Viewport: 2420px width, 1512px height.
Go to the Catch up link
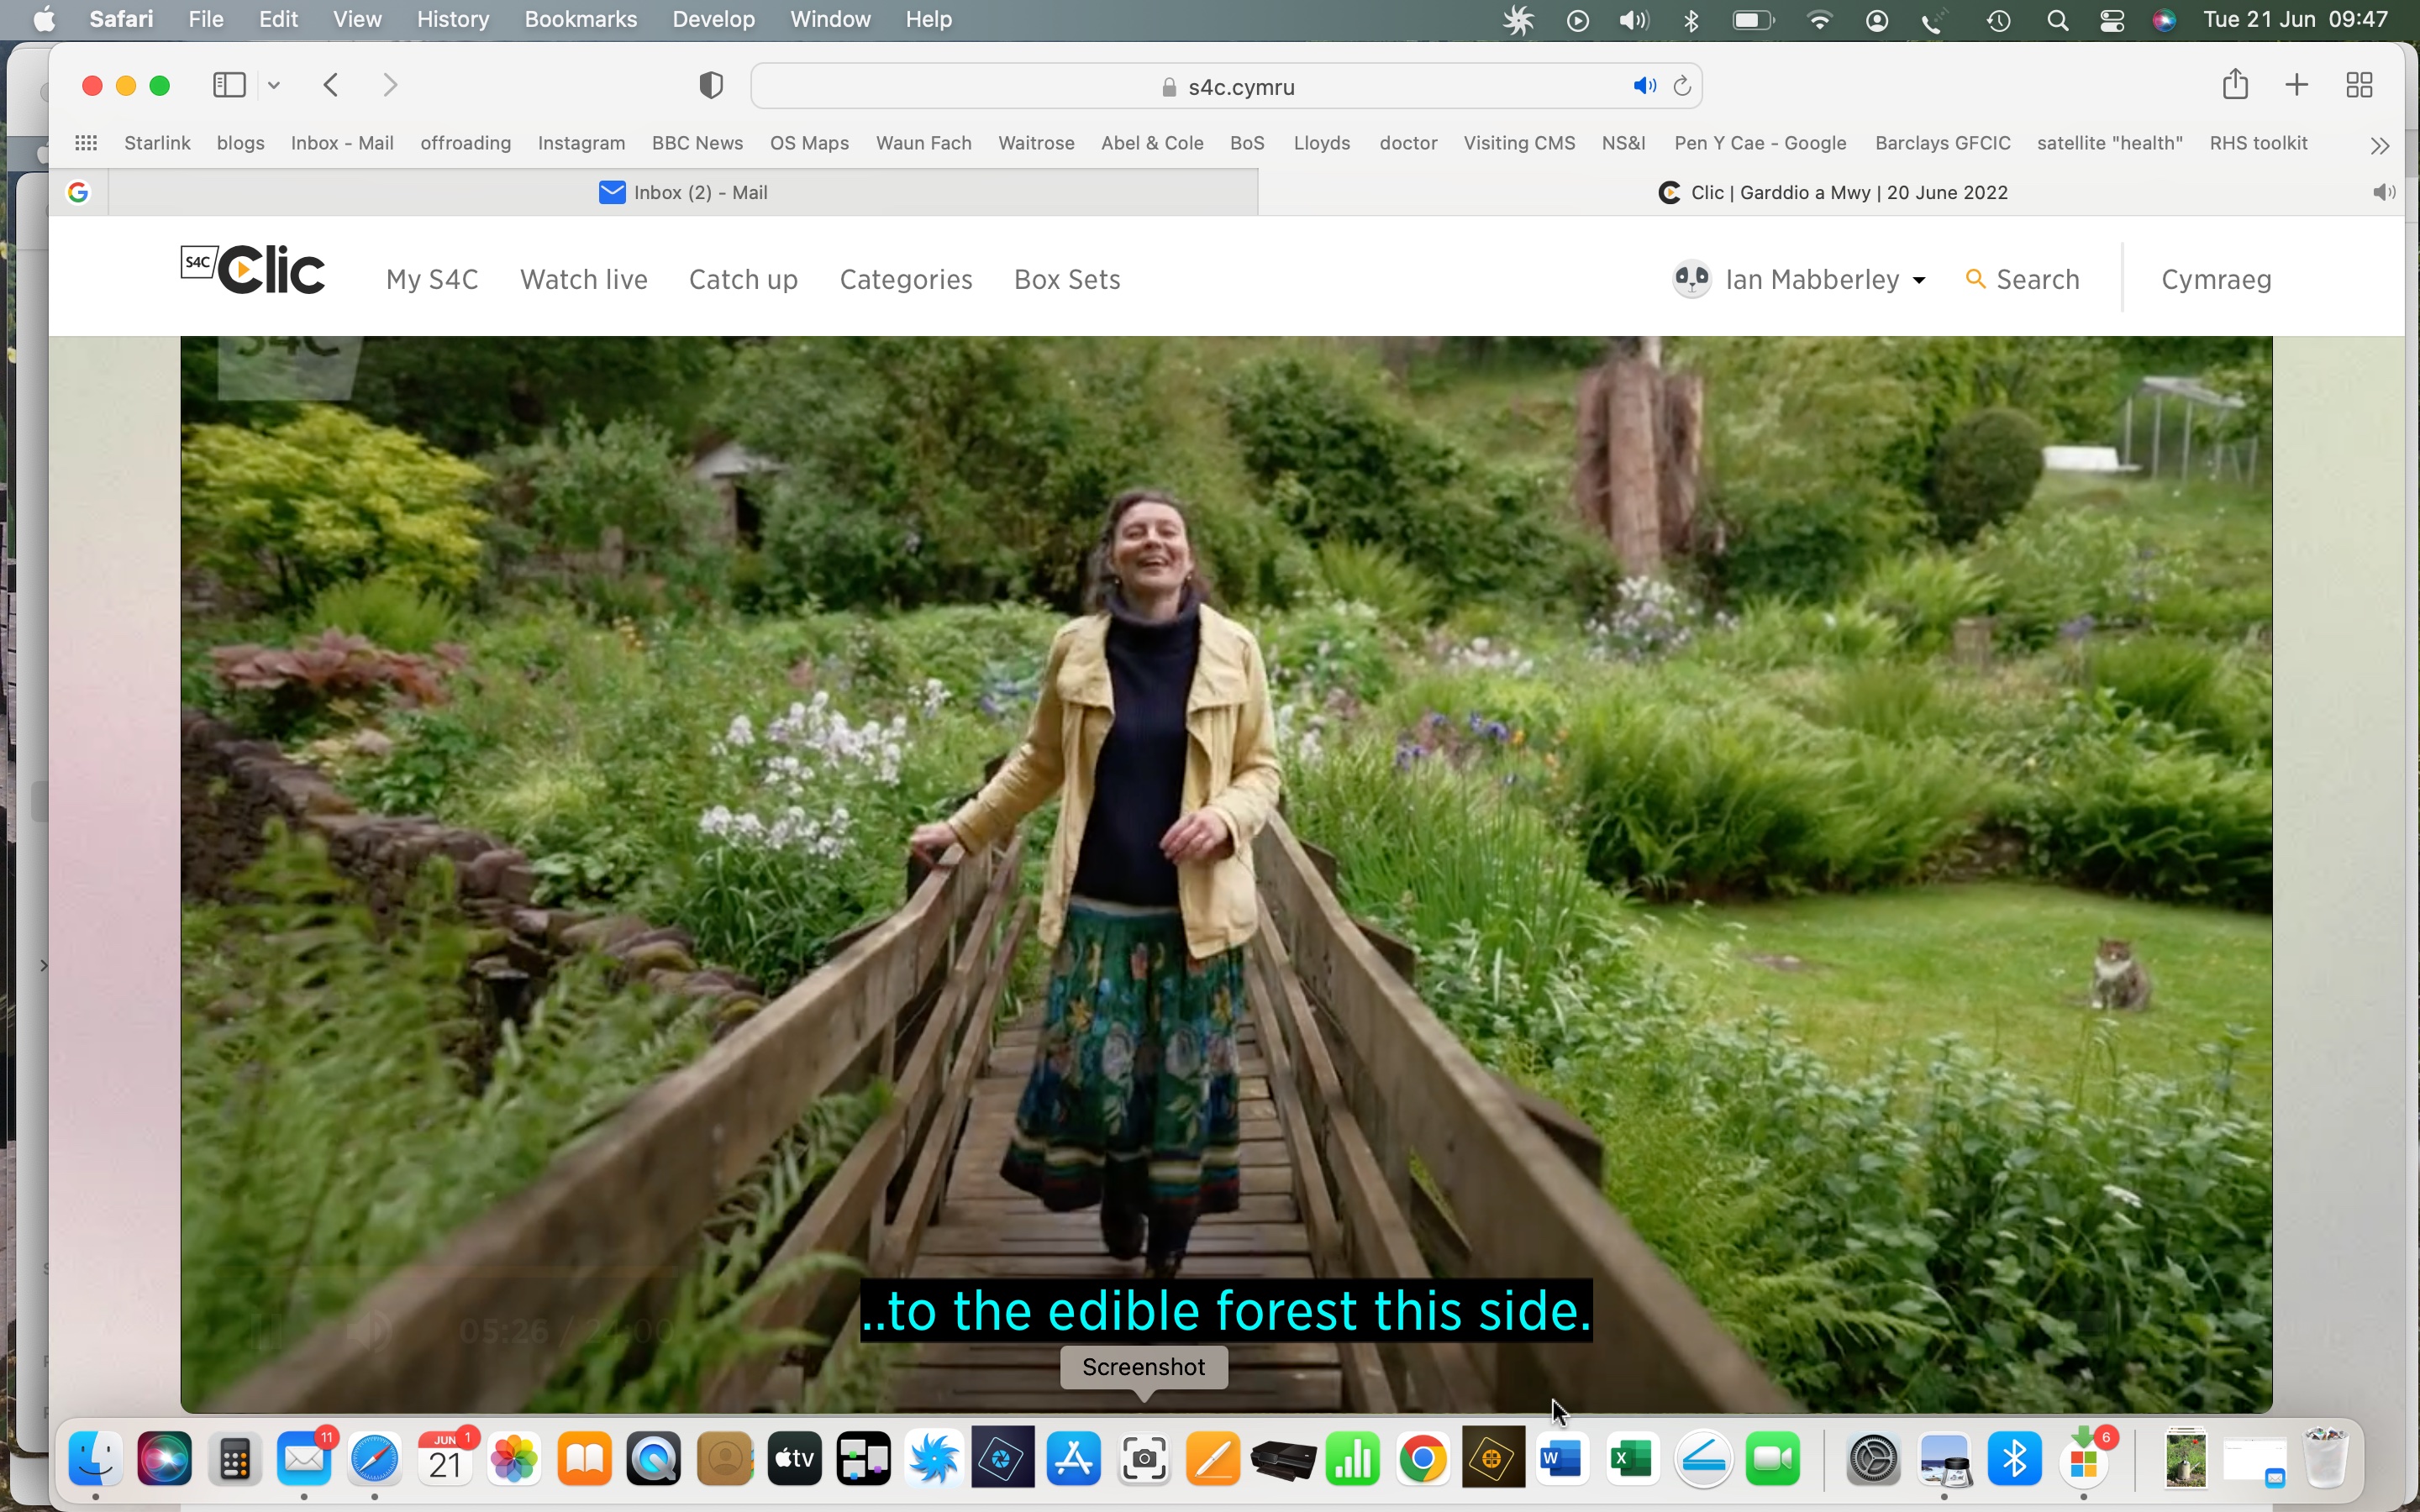pos(743,279)
